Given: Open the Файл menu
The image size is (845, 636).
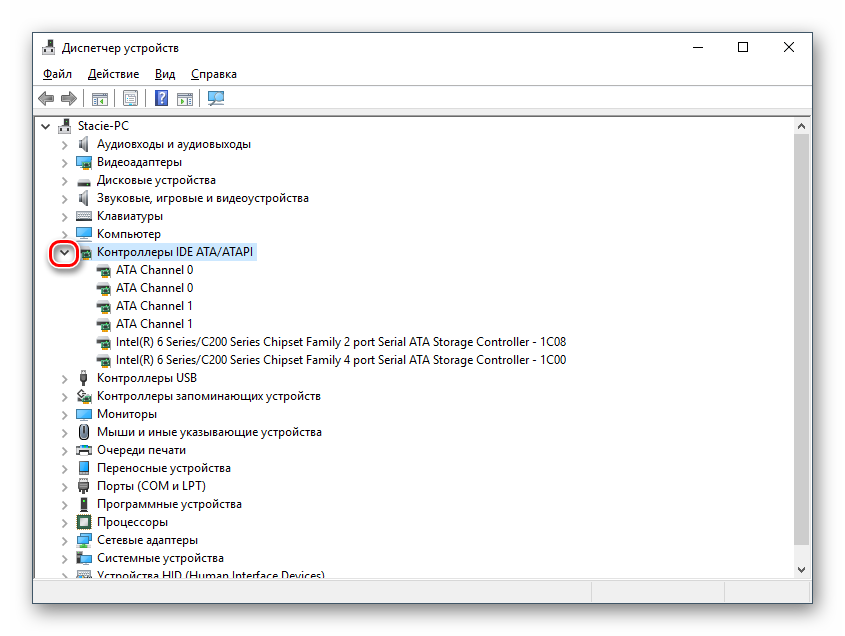Looking at the screenshot, I should pos(57,74).
